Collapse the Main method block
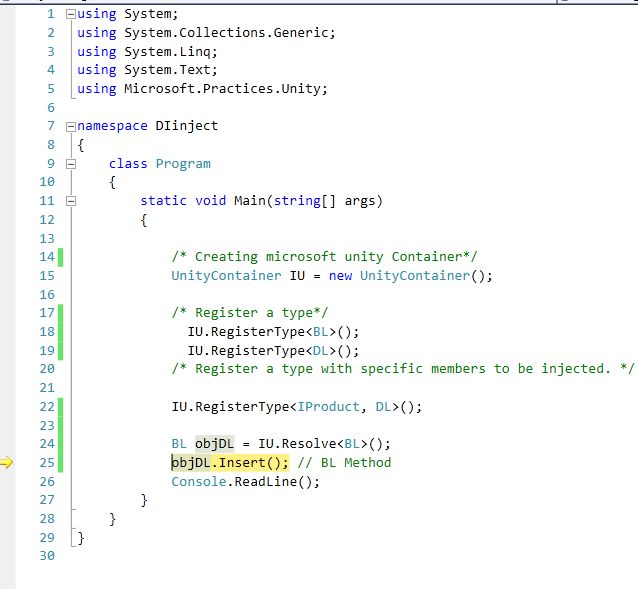This screenshot has height=589, width=638. [71, 201]
